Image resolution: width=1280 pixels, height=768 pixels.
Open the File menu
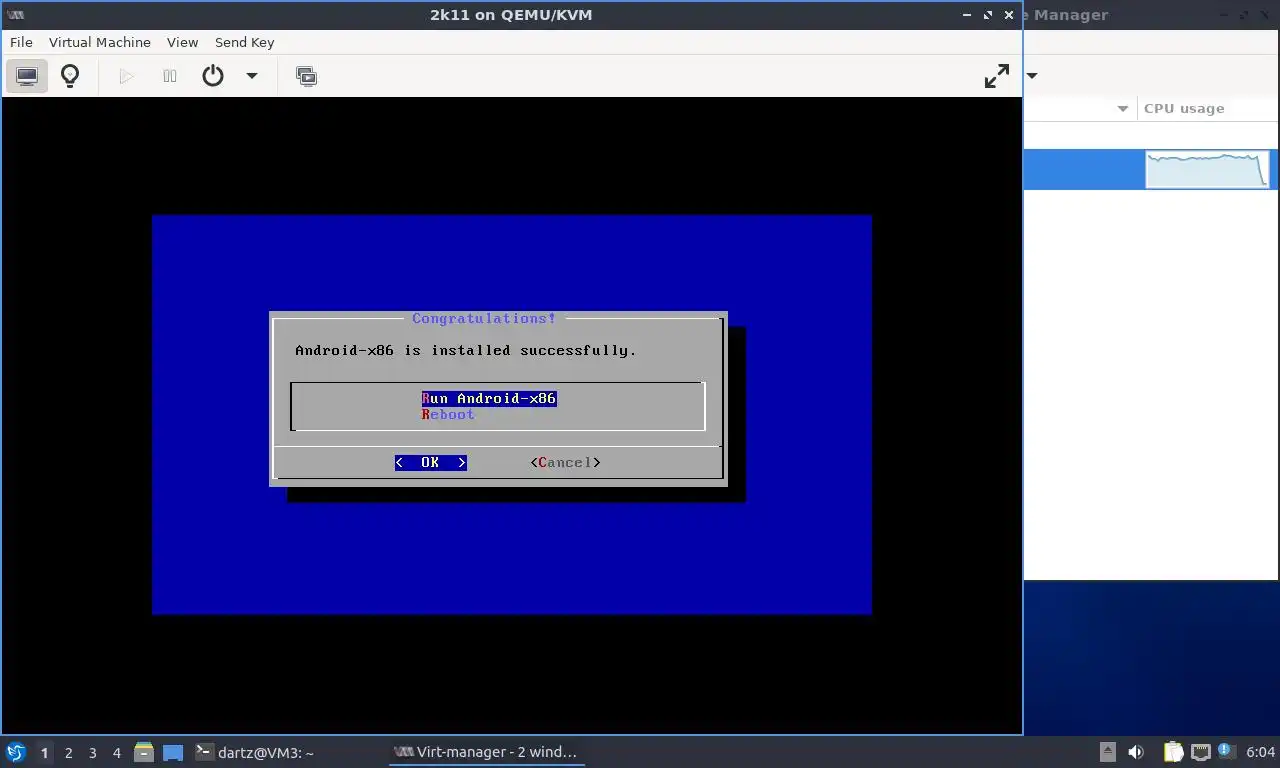(x=21, y=42)
